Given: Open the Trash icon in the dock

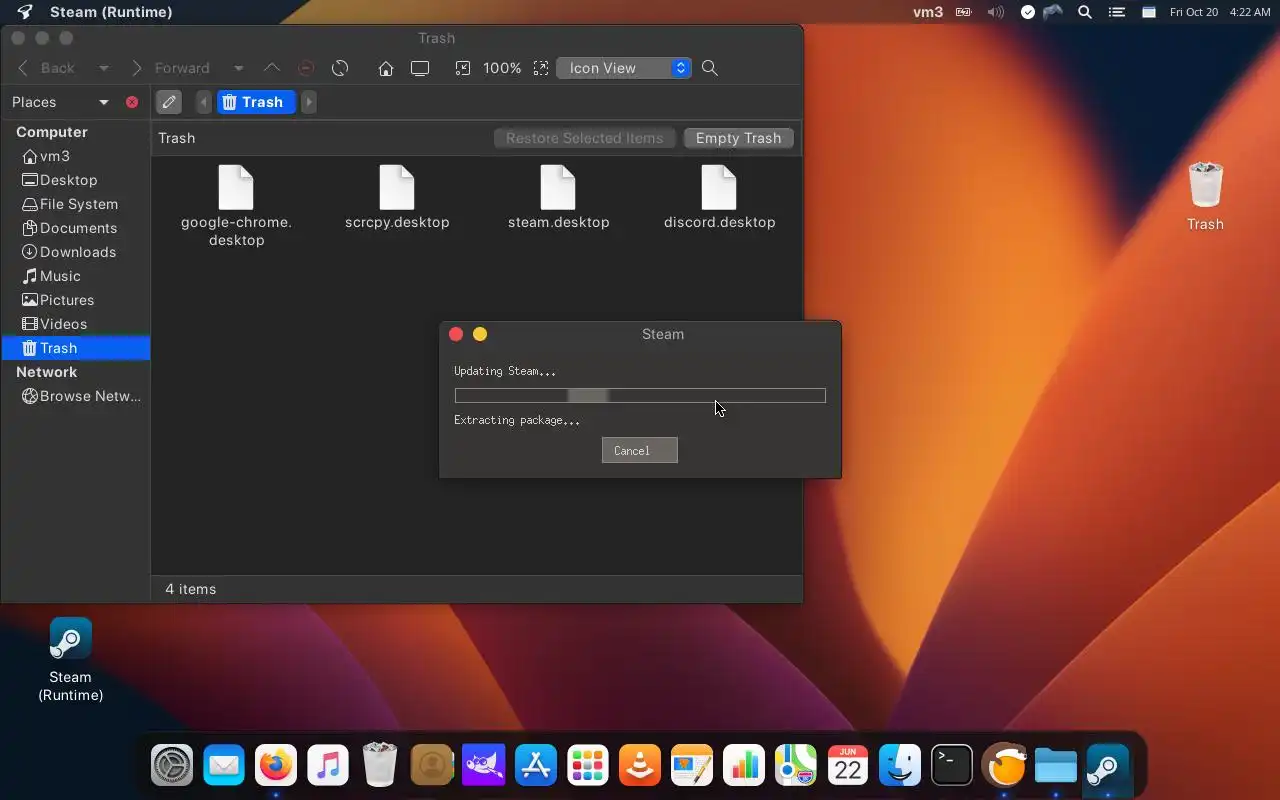Looking at the screenshot, I should [x=380, y=767].
